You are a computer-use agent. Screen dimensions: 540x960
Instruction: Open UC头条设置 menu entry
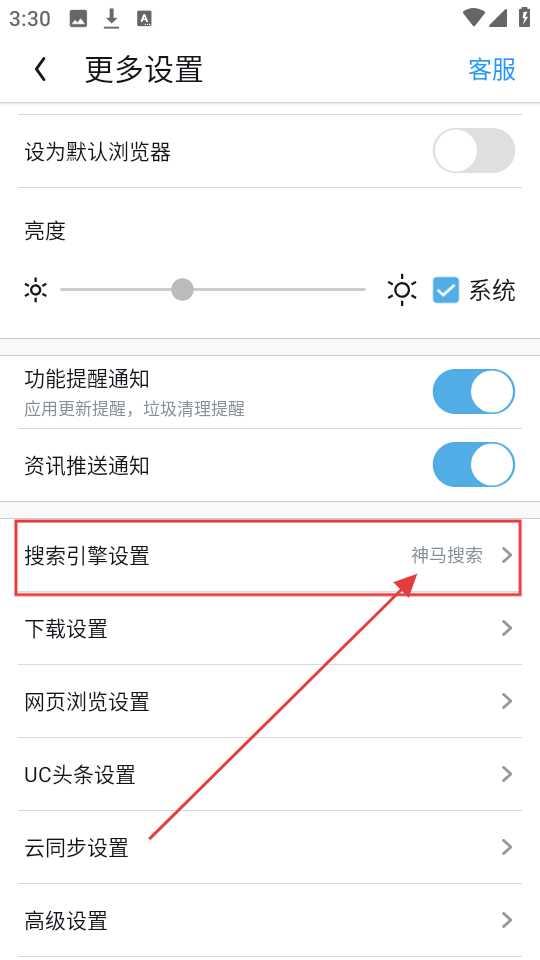pyautogui.click(x=269, y=774)
